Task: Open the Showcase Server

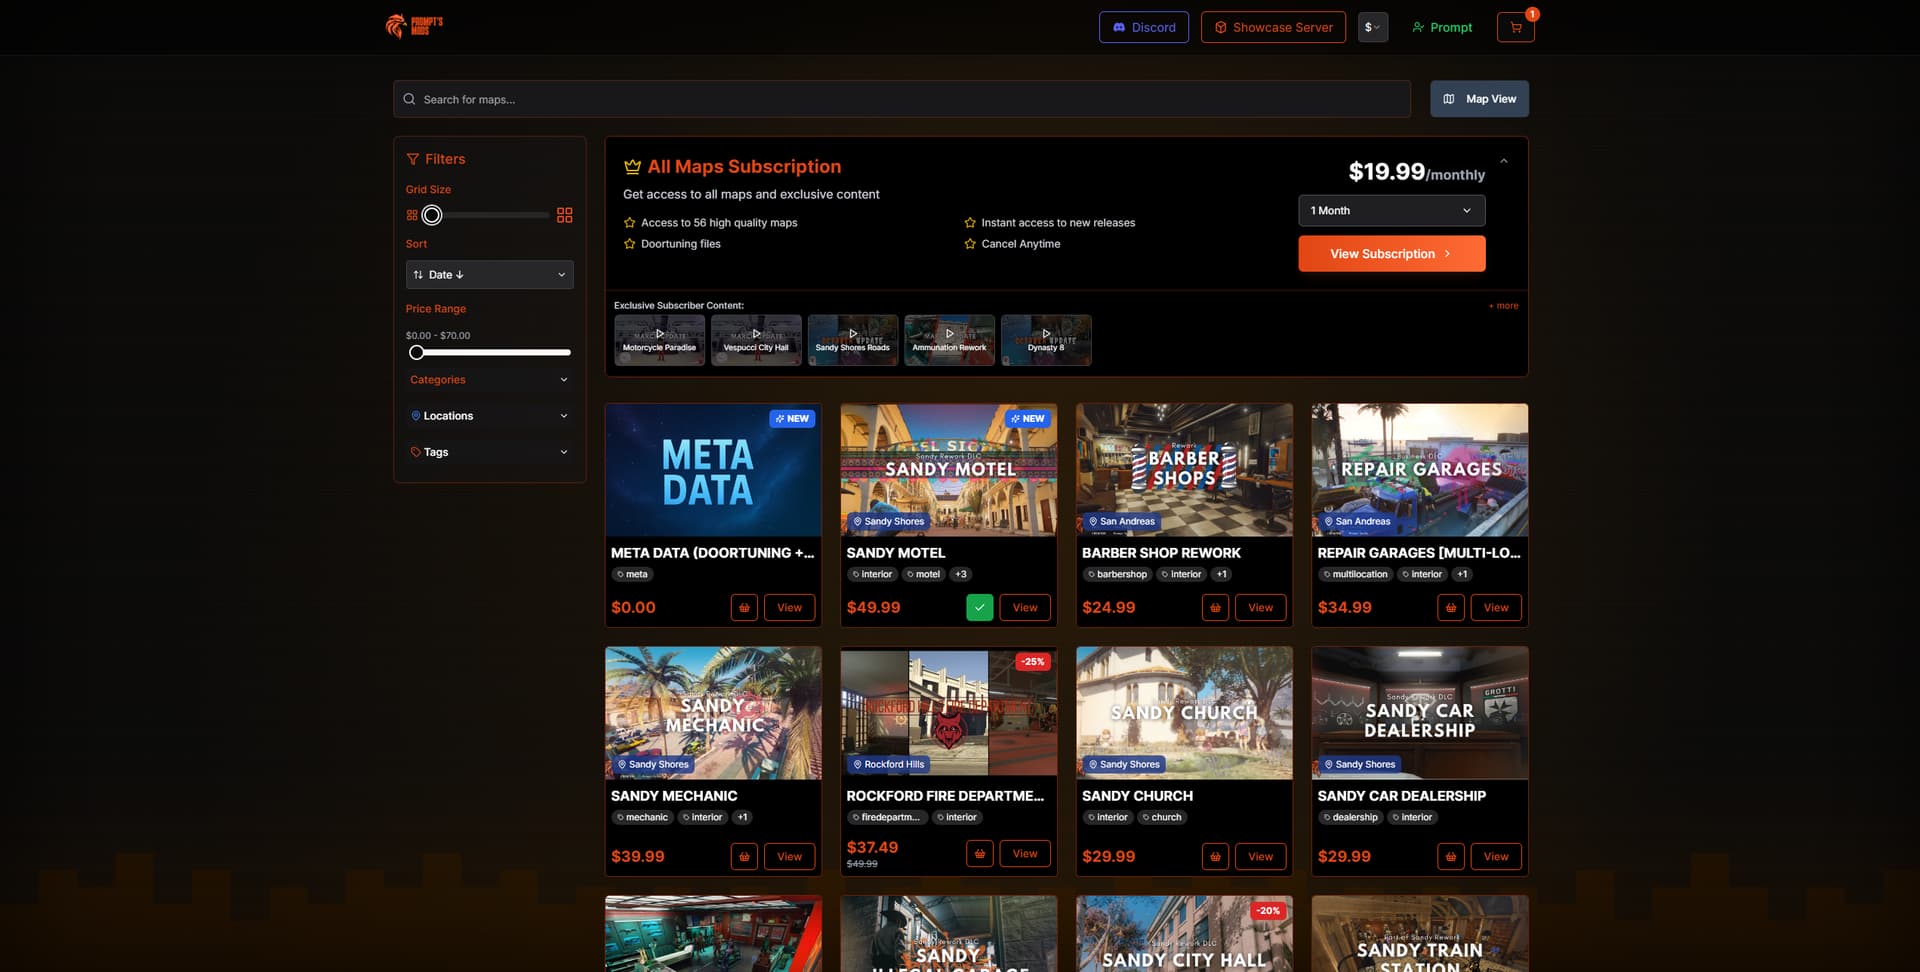Action: [x=1273, y=27]
